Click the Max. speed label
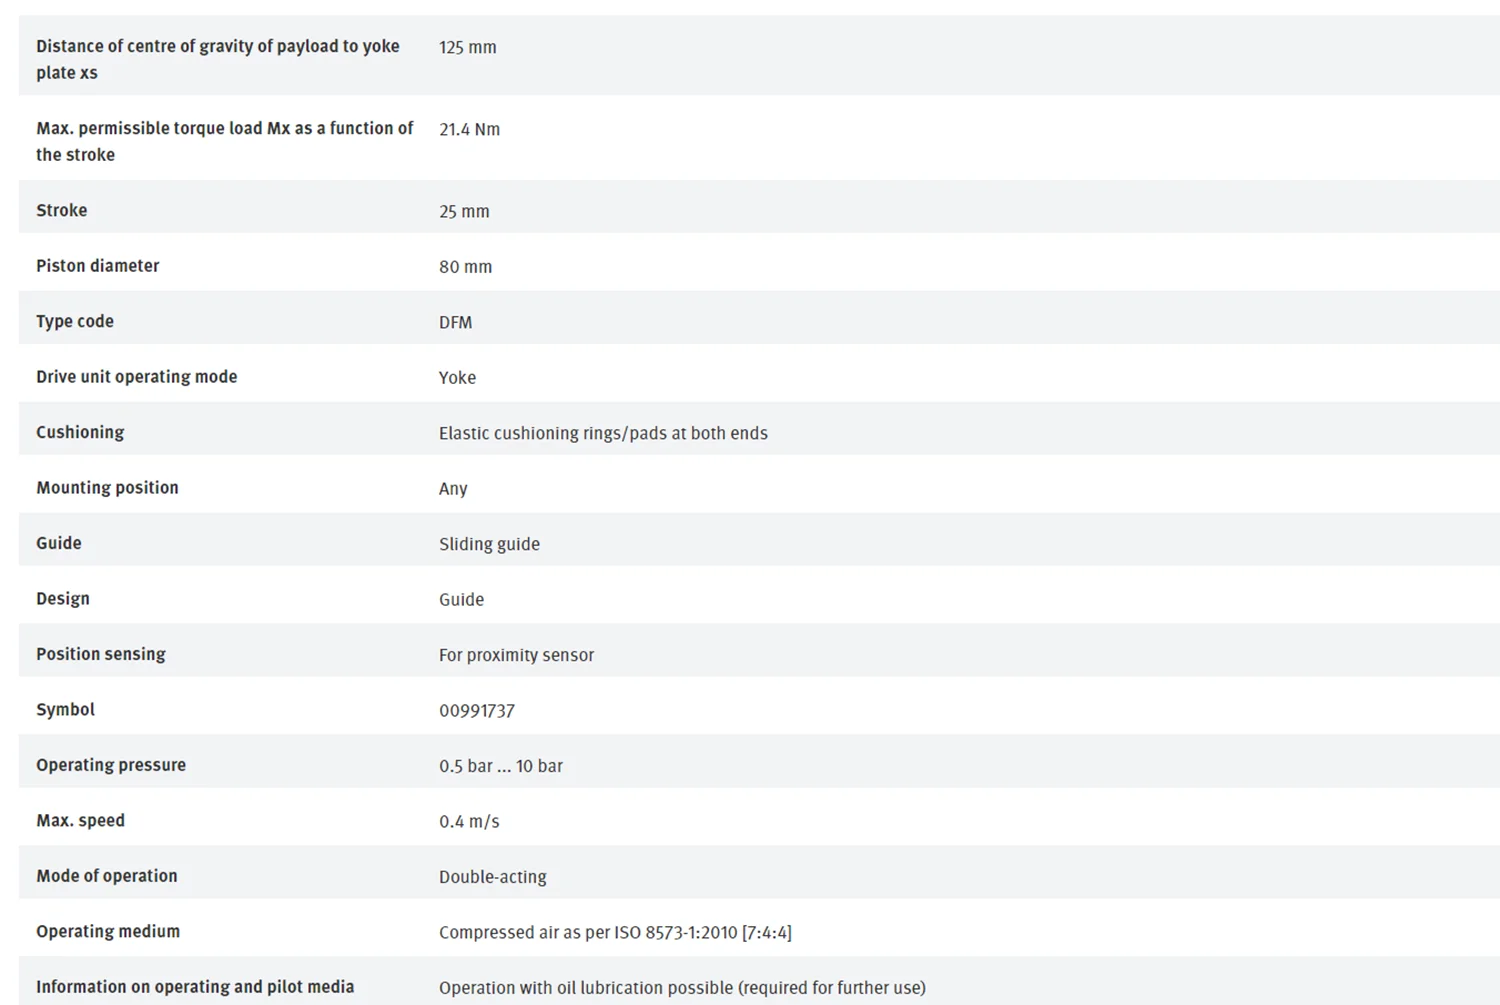1500x1005 pixels. click(81, 821)
